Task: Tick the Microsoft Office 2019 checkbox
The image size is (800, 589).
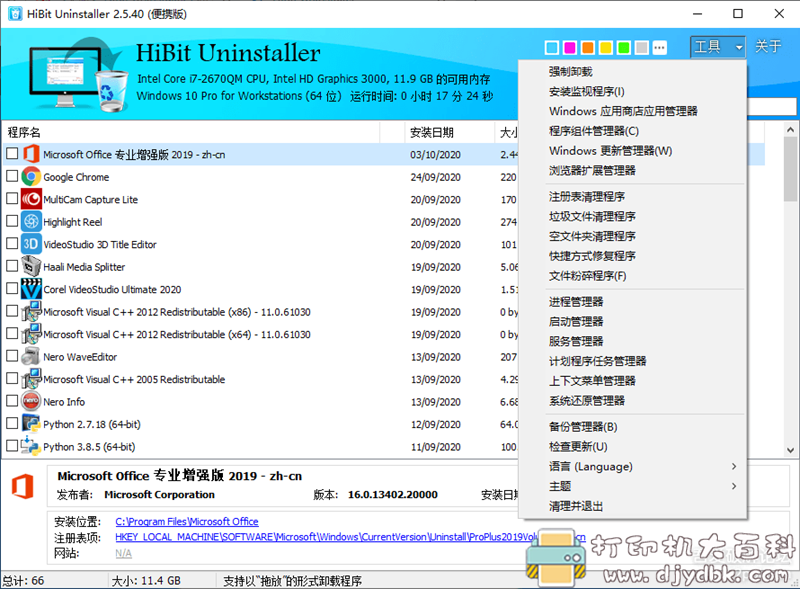Action: coord(12,153)
